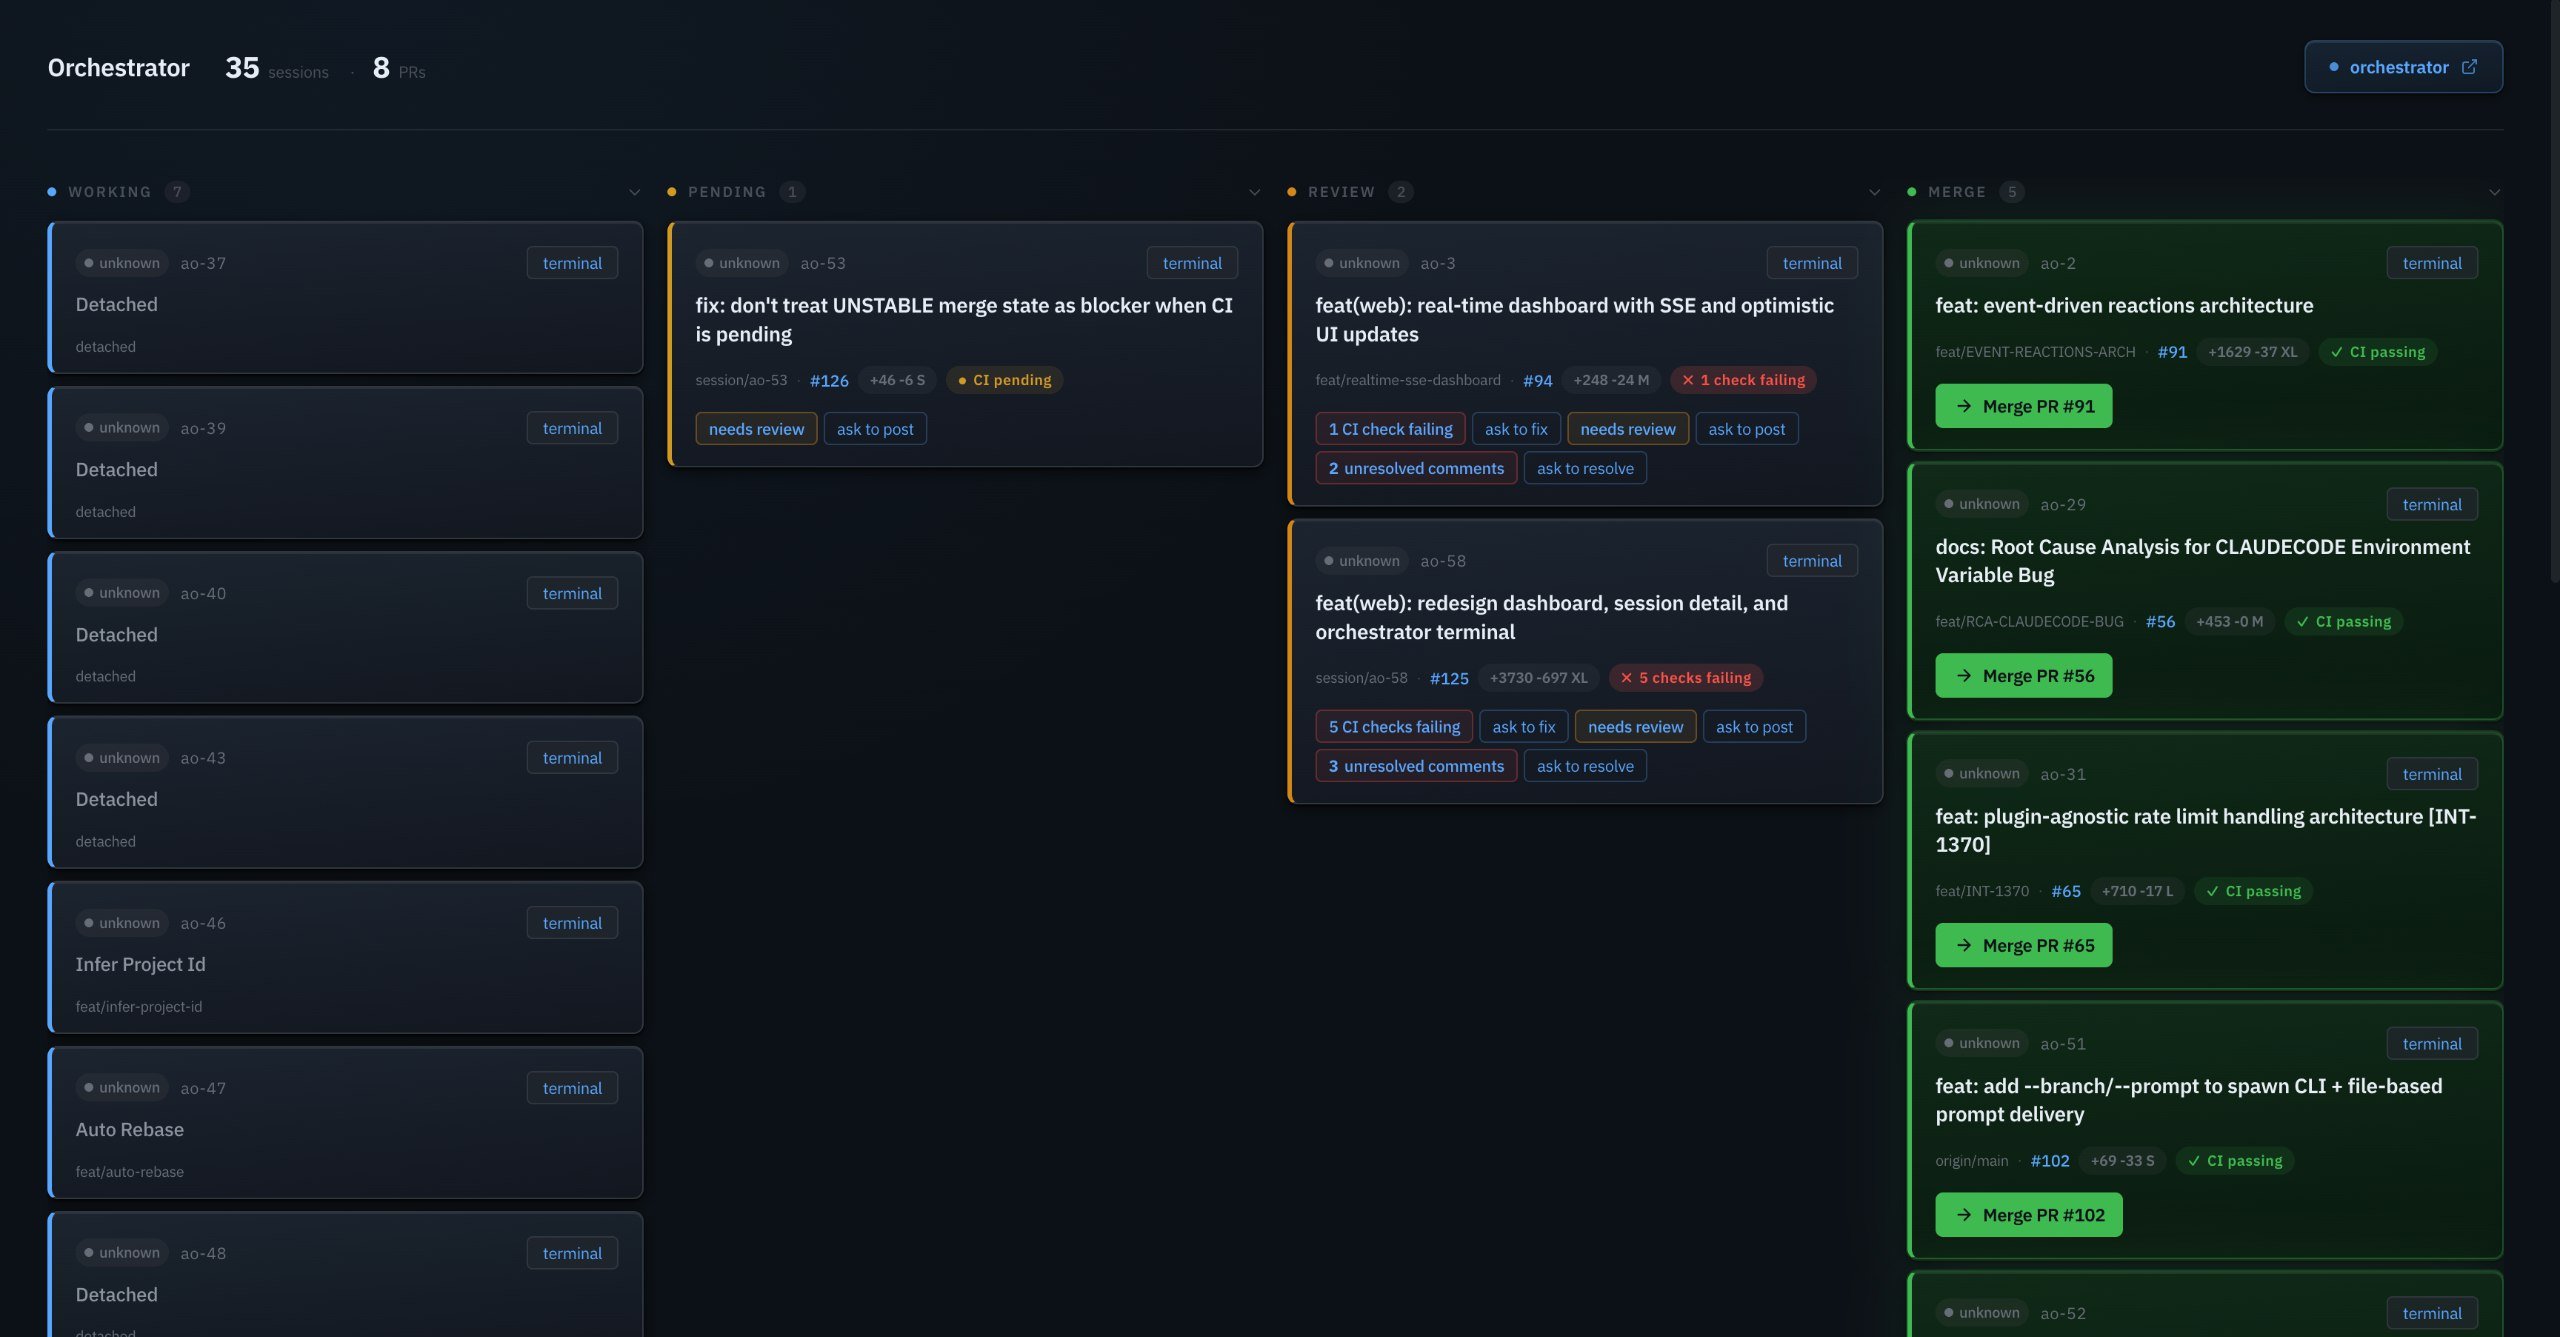Open pull request #94 link
Image resolution: width=2560 pixels, height=1337 pixels.
point(1537,380)
